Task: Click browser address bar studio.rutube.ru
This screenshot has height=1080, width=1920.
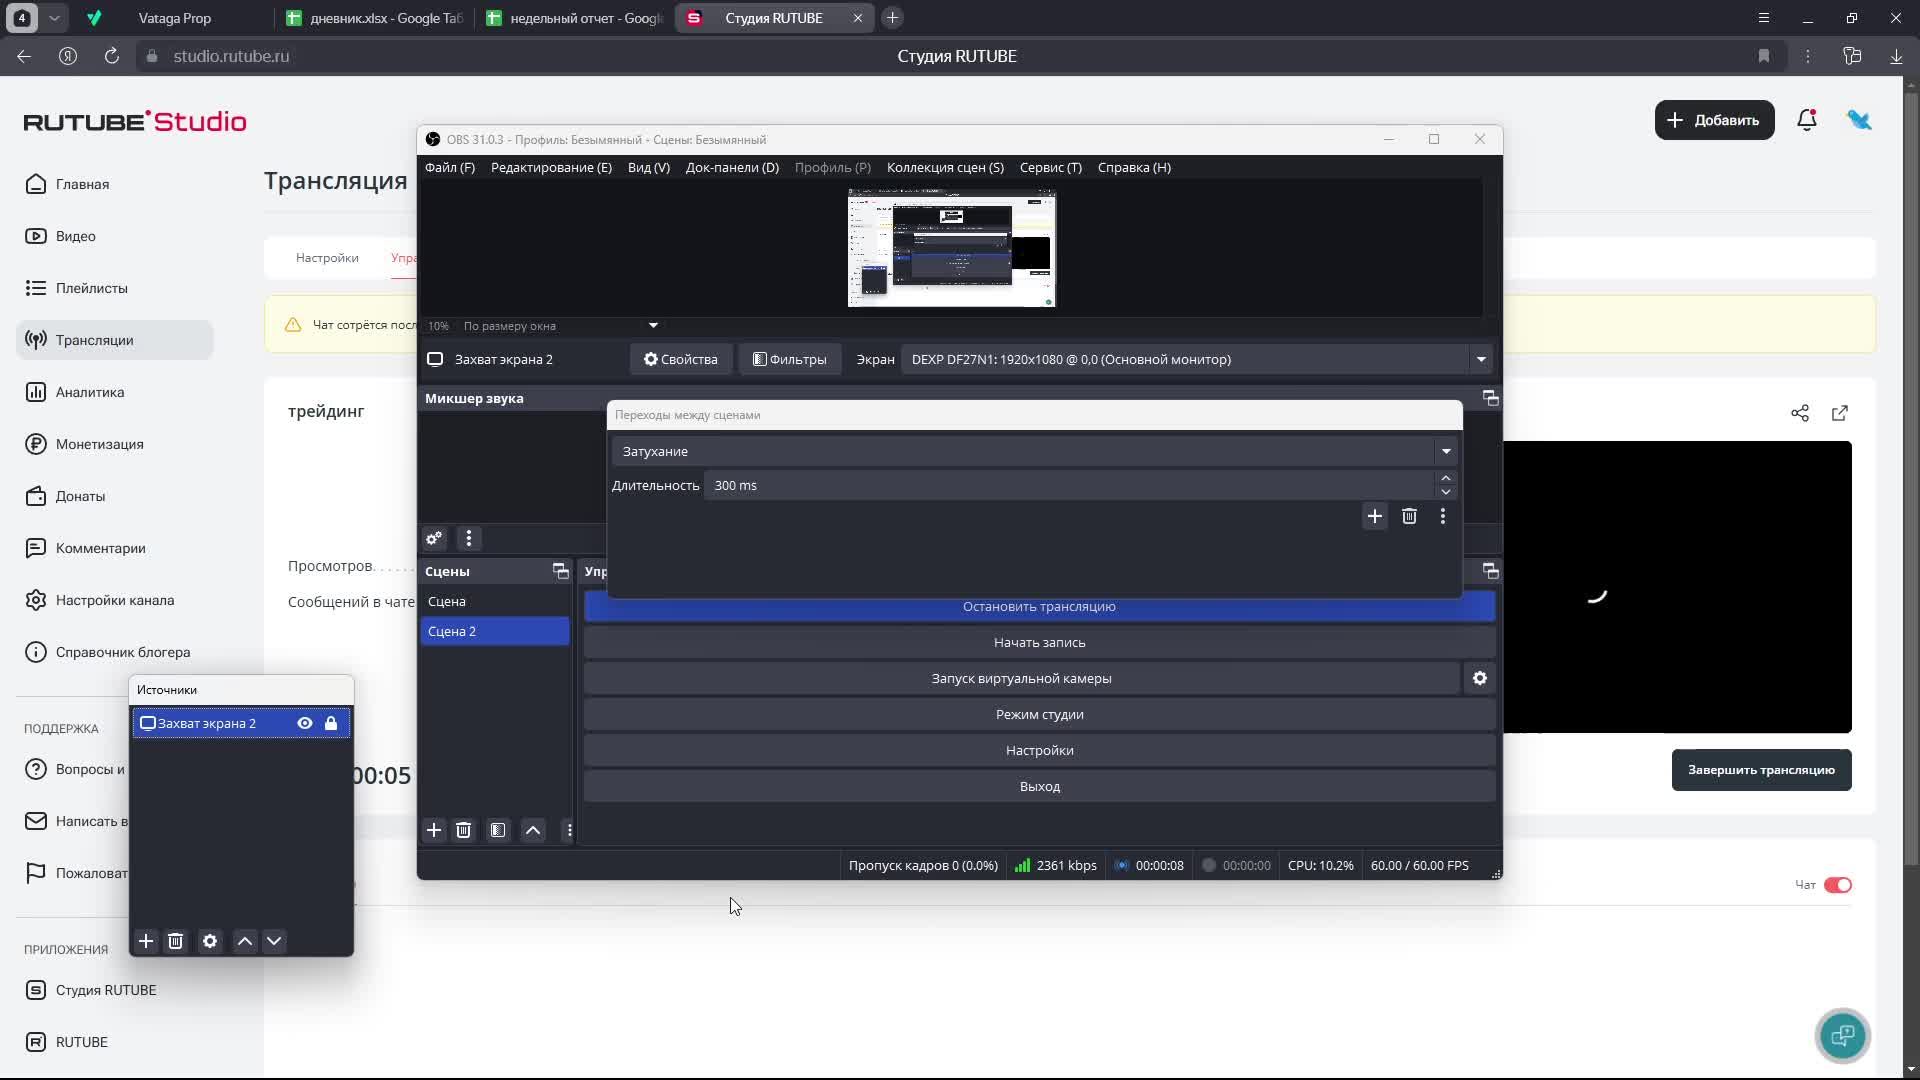Action: pyautogui.click(x=231, y=56)
